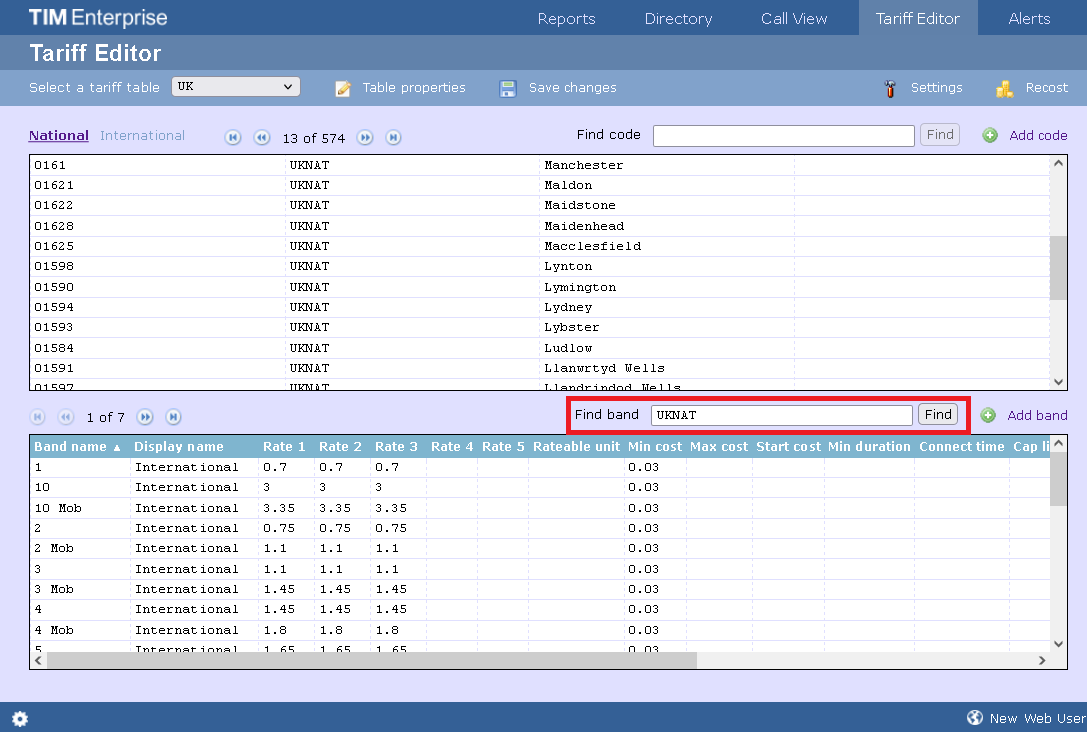Screen dimensions: 1087x732
Task: Click the New Web User link
Action: click(1038, 718)
